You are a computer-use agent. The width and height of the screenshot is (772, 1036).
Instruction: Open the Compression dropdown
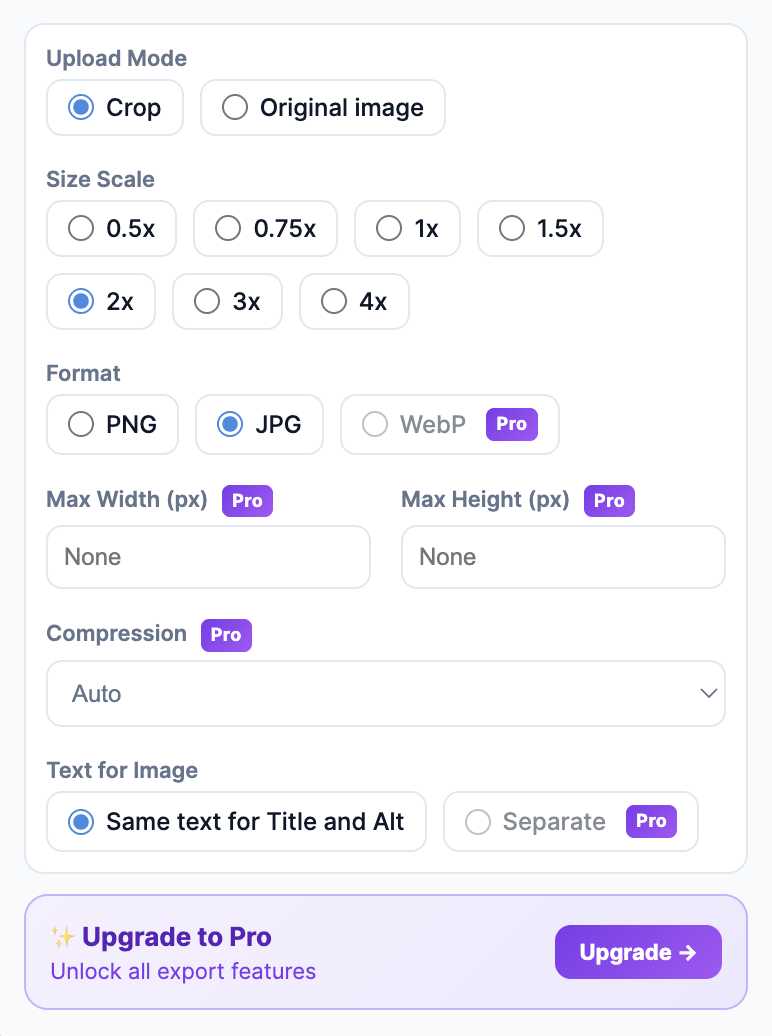tap(386, 693)
